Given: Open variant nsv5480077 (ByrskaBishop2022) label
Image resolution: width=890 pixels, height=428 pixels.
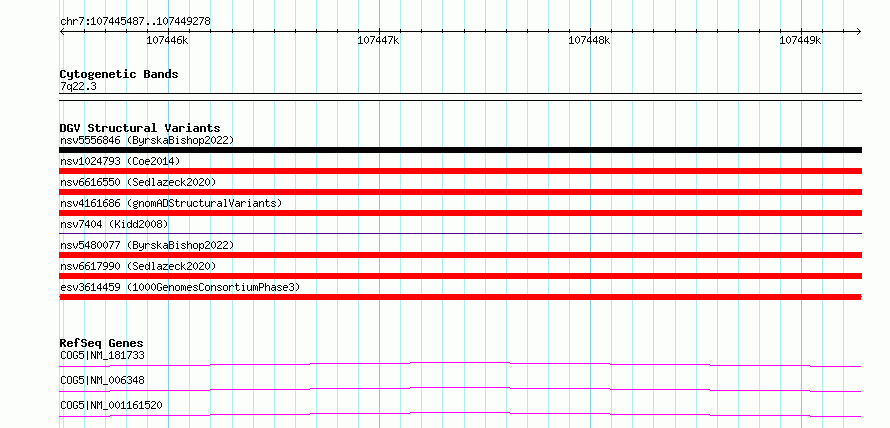Looking at the screenshot, I should click(147, 245).
